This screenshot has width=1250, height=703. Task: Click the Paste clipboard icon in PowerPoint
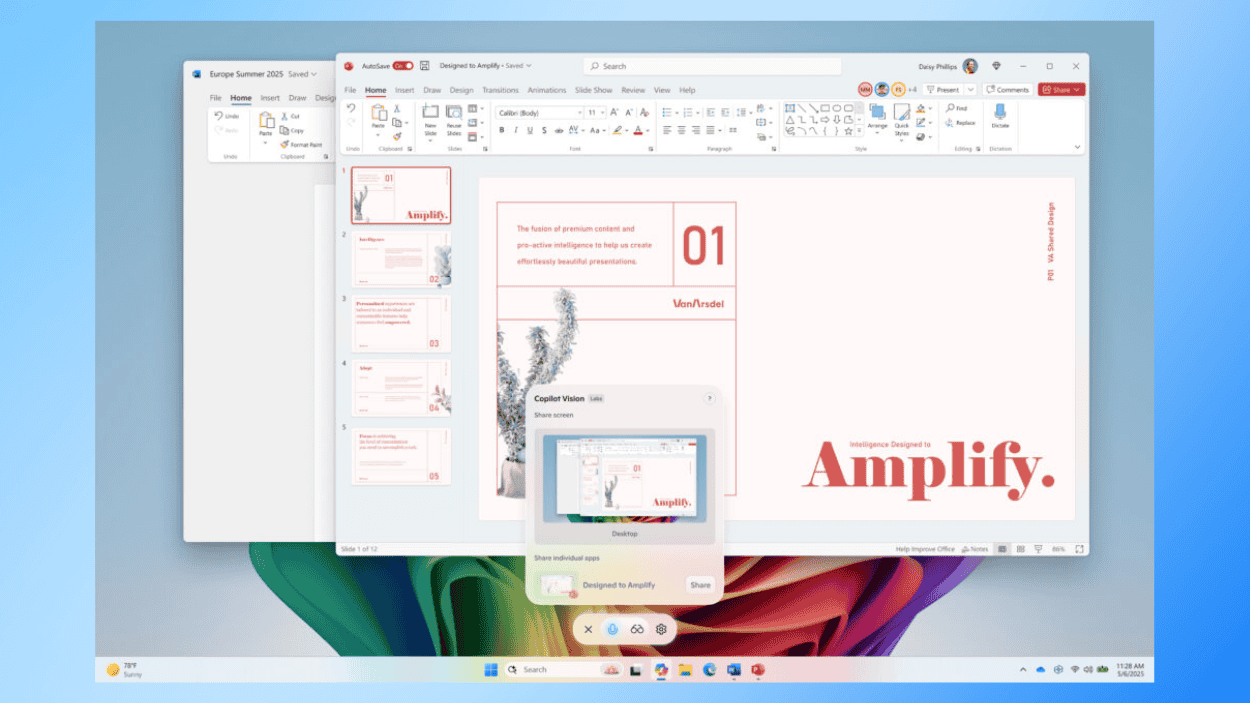tap(378, 113)
